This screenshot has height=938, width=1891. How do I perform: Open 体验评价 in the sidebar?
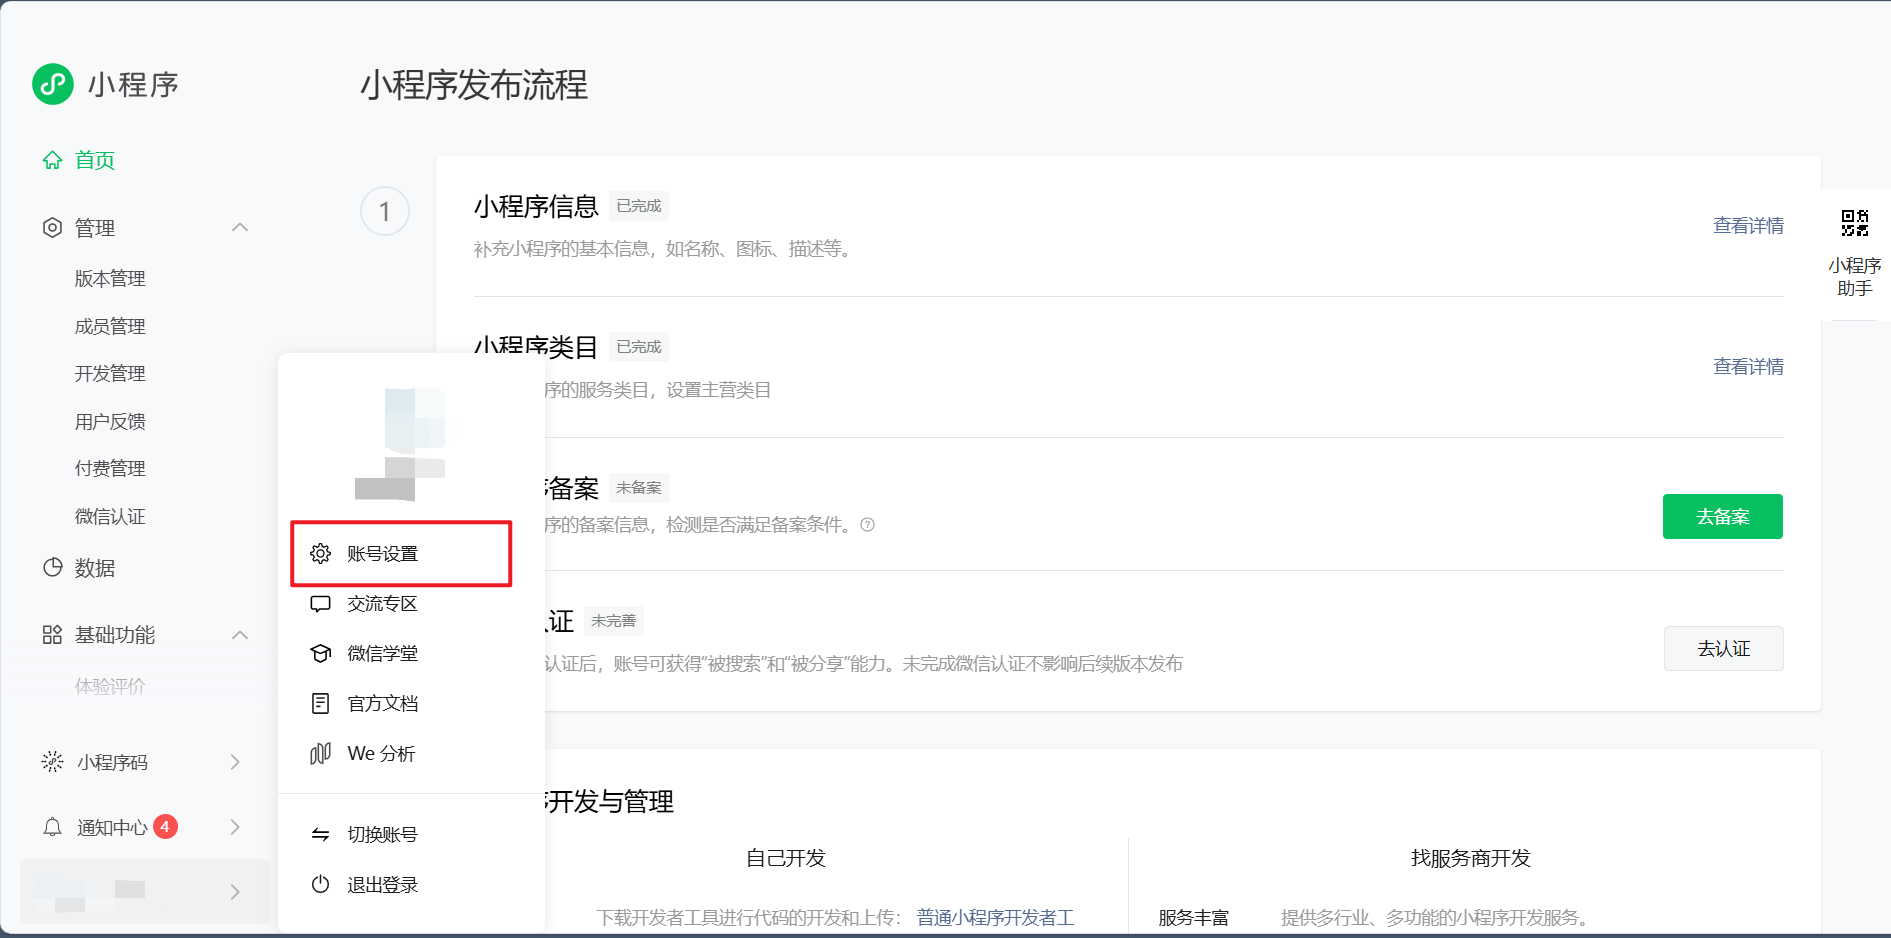coord(110,687)
